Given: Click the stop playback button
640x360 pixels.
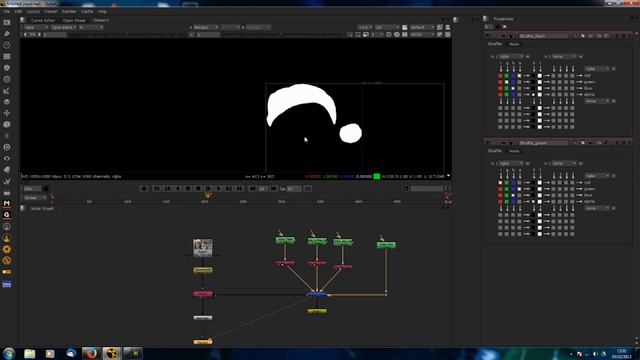Looking at the screenshot, I should (x=198, y=189).
